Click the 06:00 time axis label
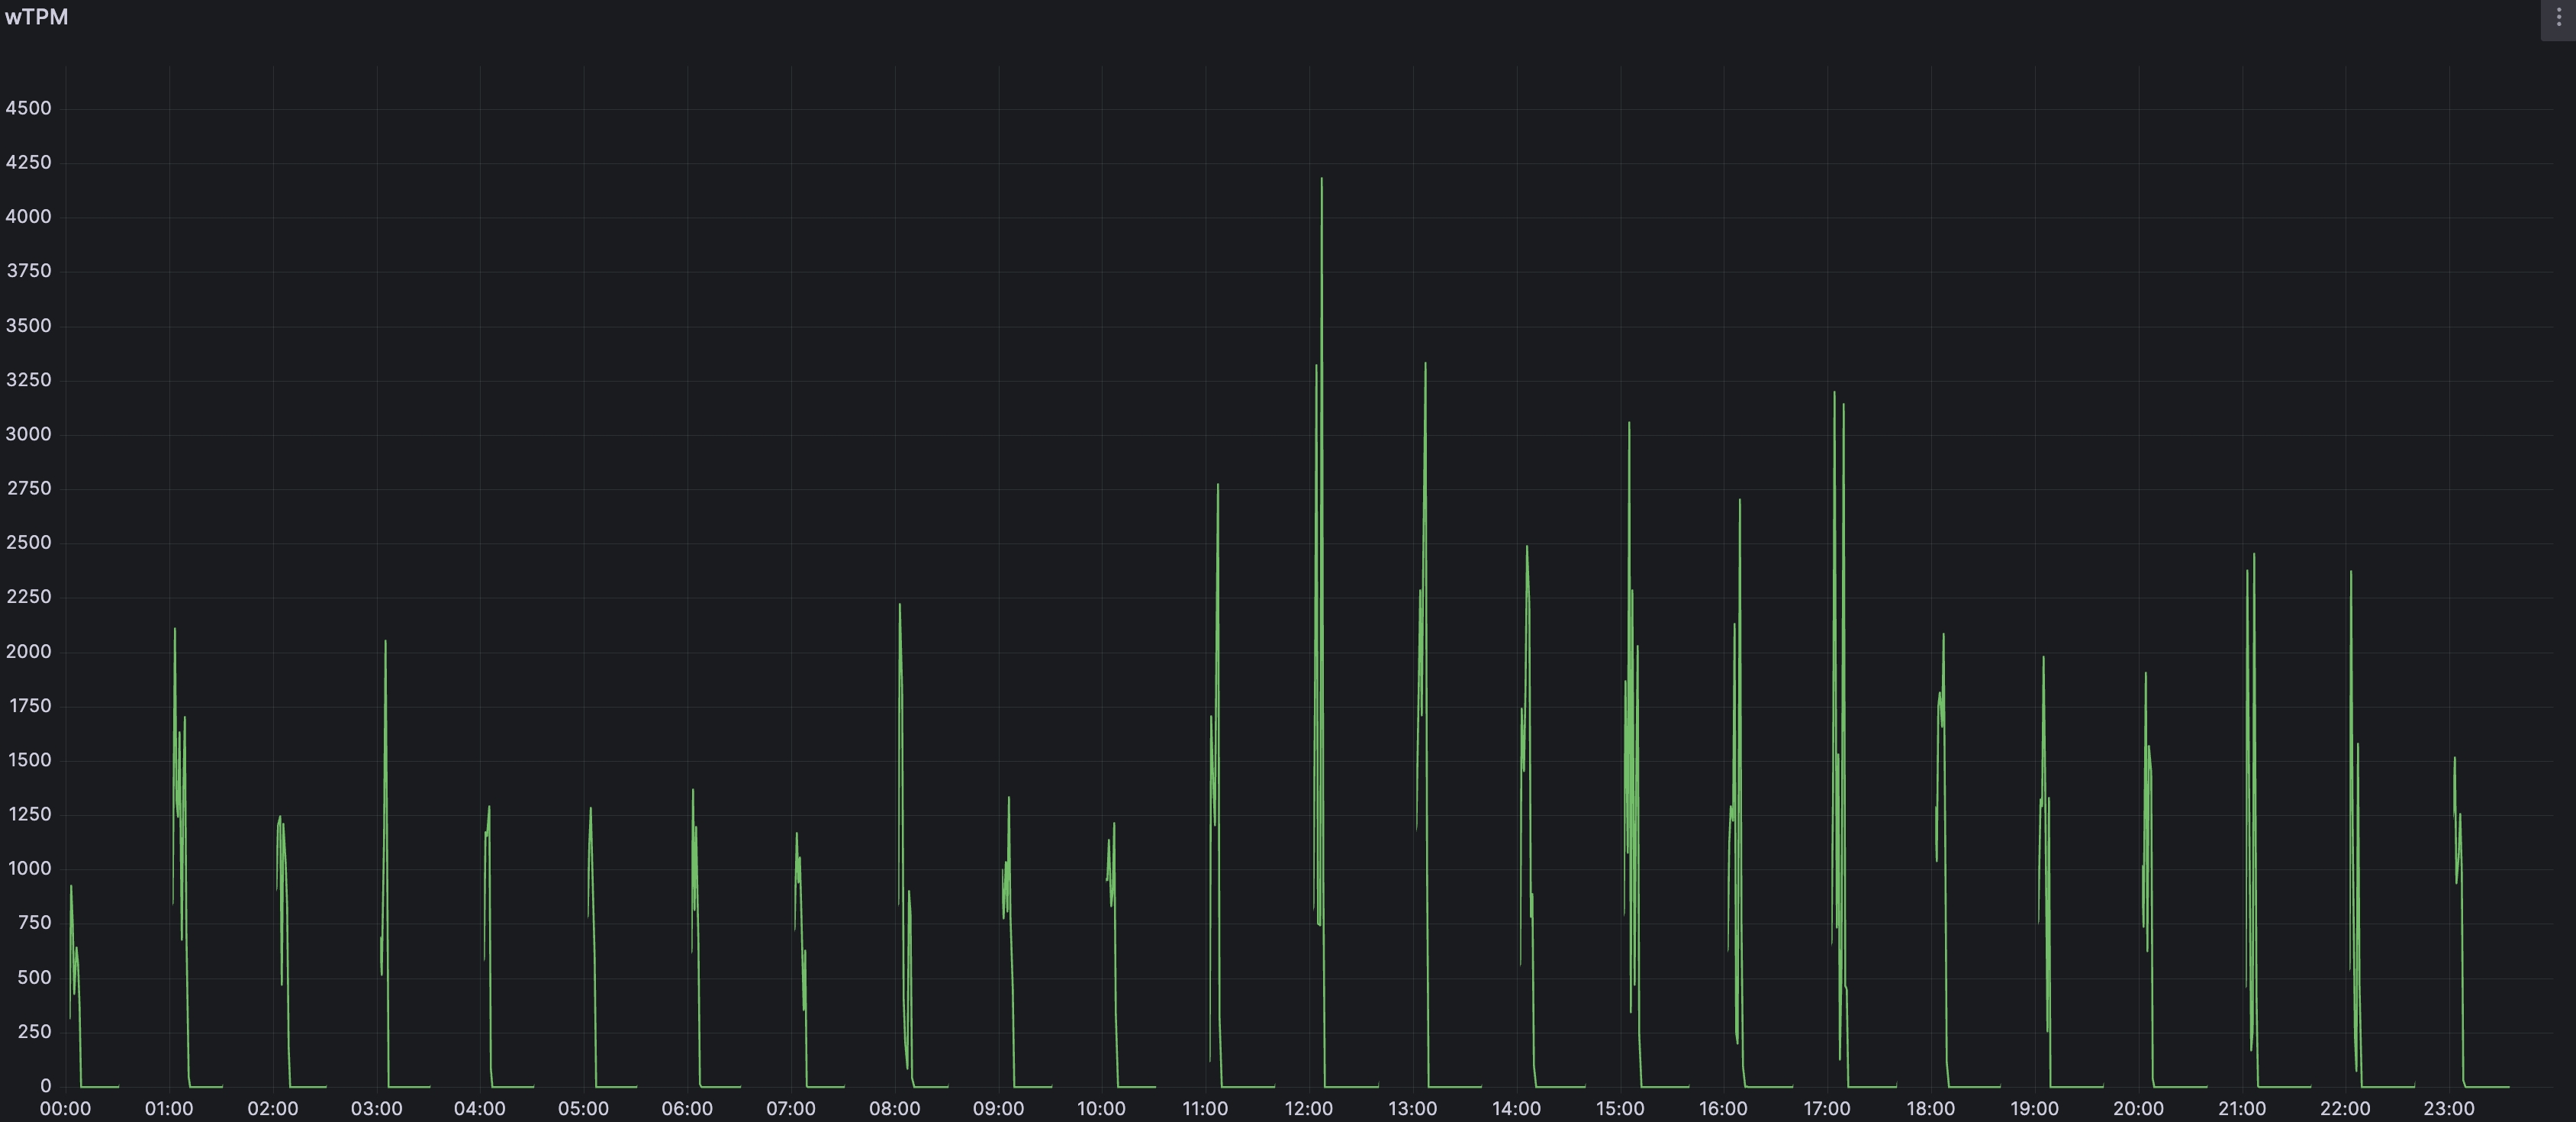This screenshot has height=1122, width=2576. point(687,1108)
